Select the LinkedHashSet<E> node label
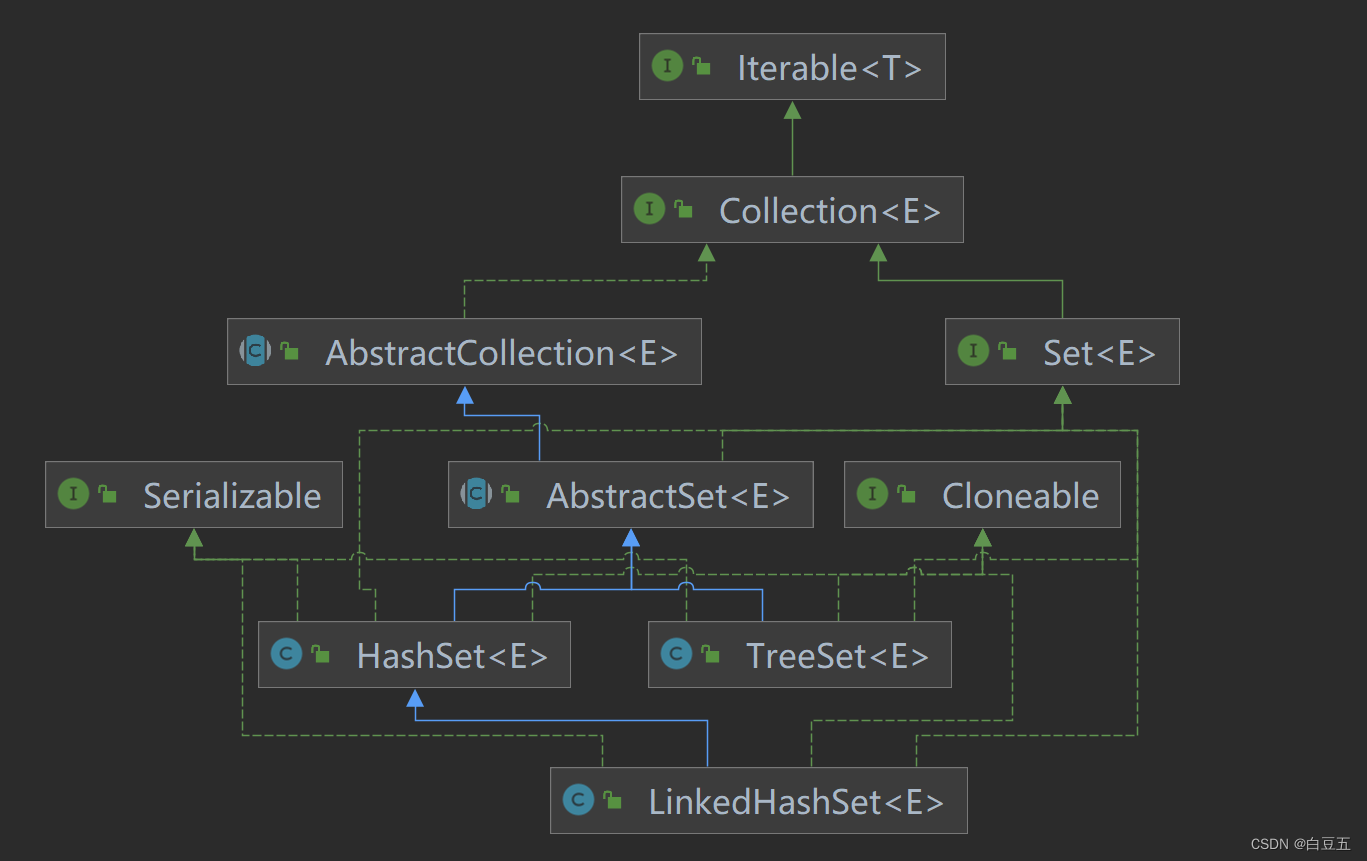The height and width of the screenshot is (861, 1367). [796, 801]
